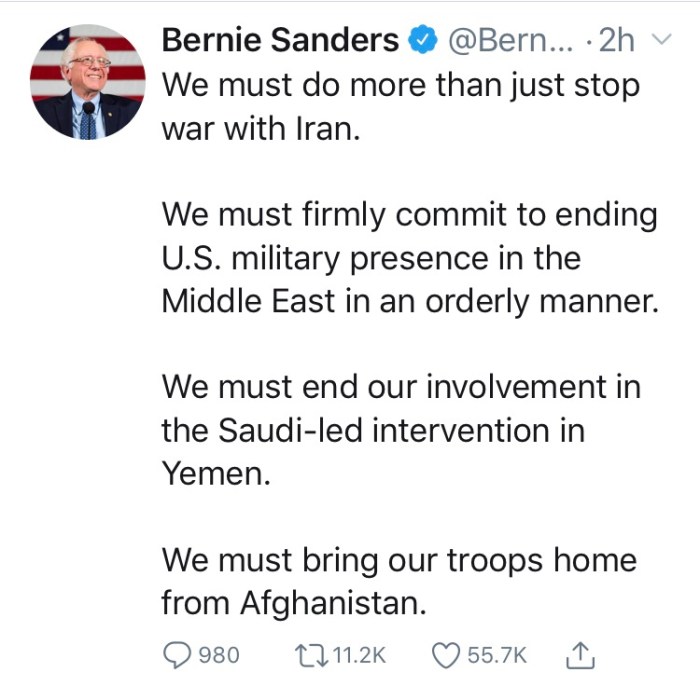700x686 pixels.
Task: Open the tweet options chevron menu
Action: pyautogui.click(x=659, y=41)
